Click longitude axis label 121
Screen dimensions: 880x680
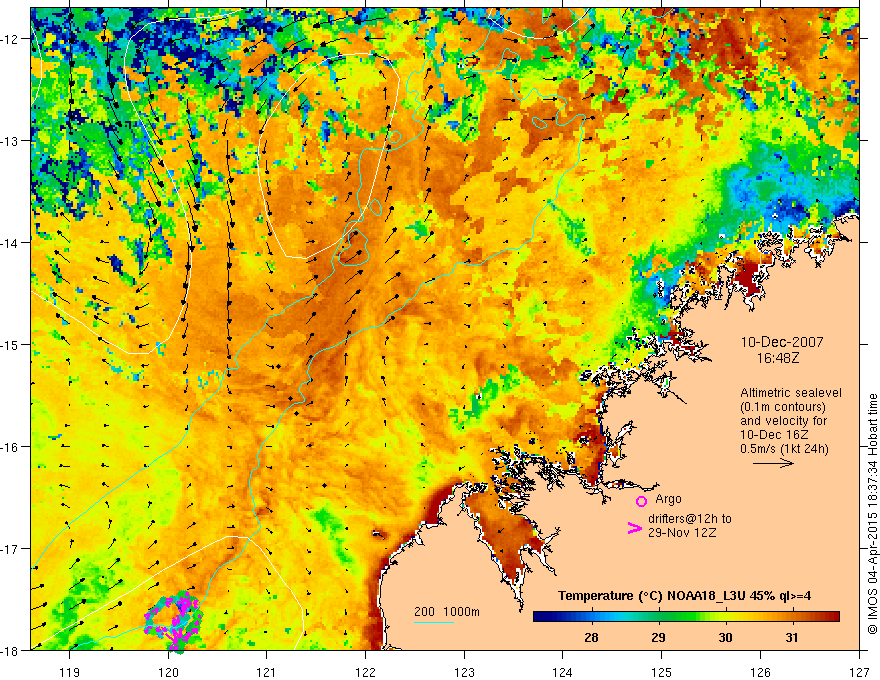coord(267,672)
